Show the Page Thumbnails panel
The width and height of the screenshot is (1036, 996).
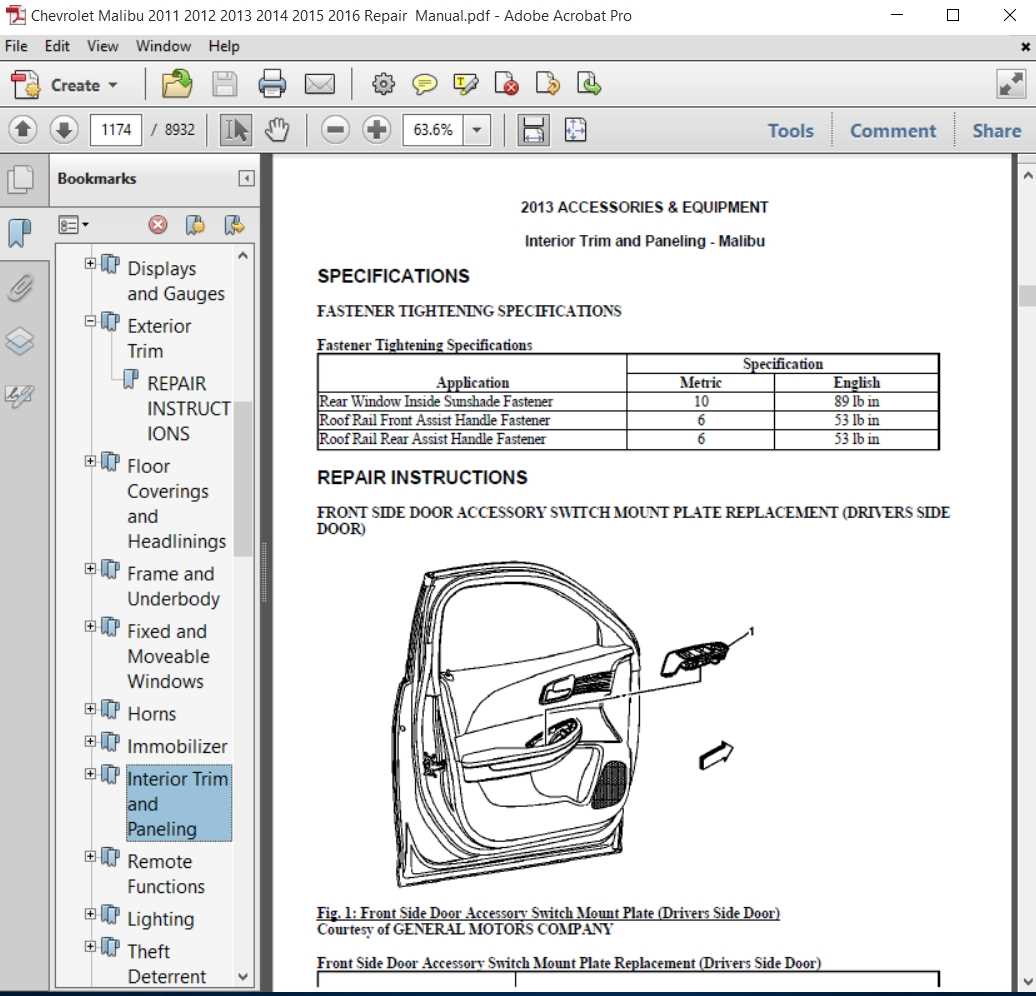(20, 179)
